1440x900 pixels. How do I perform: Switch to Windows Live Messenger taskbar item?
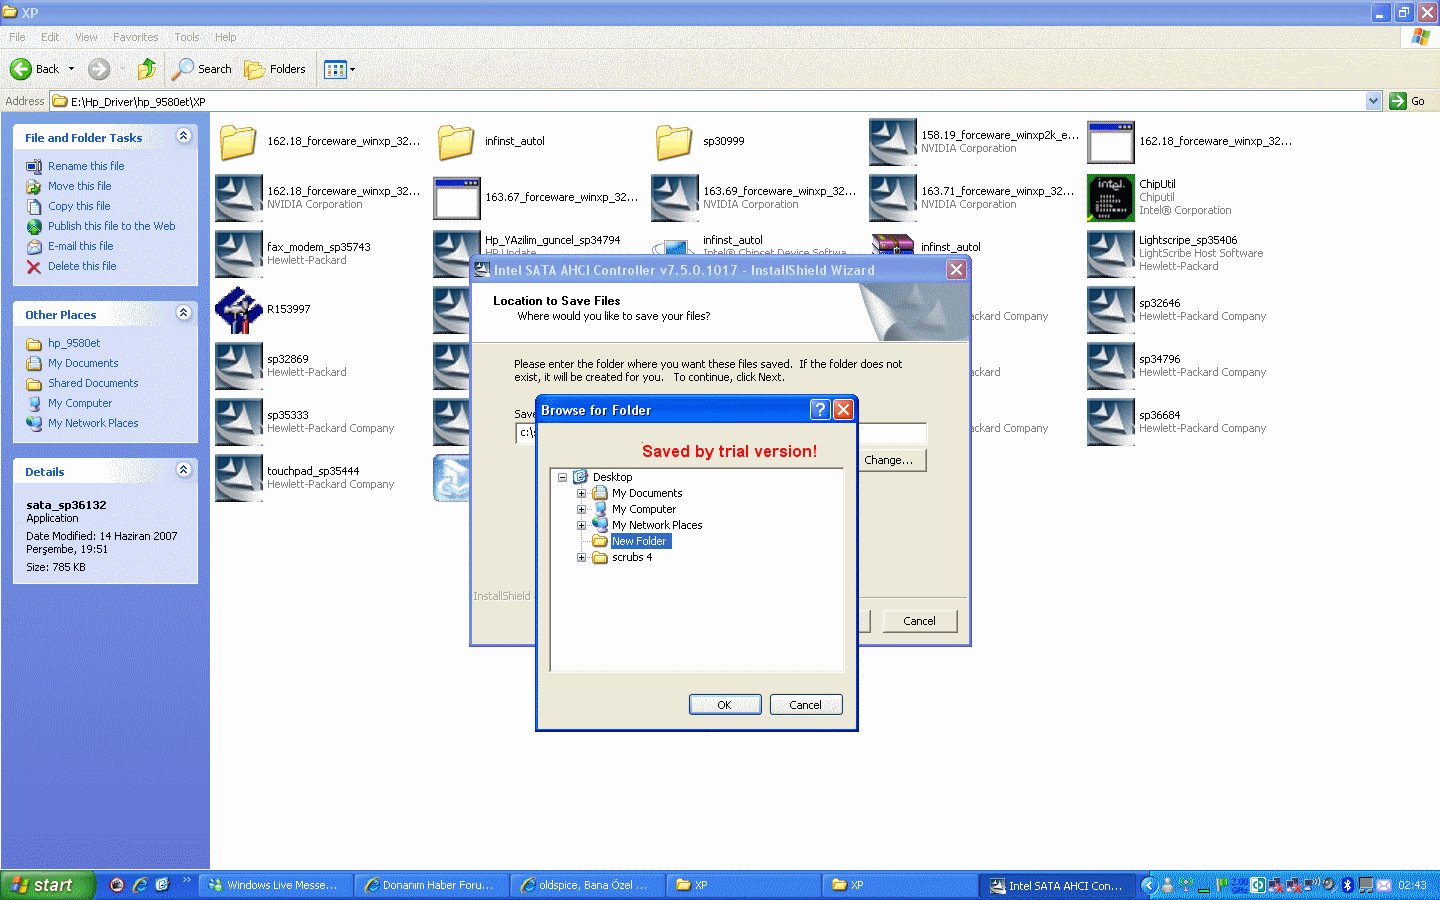tap(274, 885)
